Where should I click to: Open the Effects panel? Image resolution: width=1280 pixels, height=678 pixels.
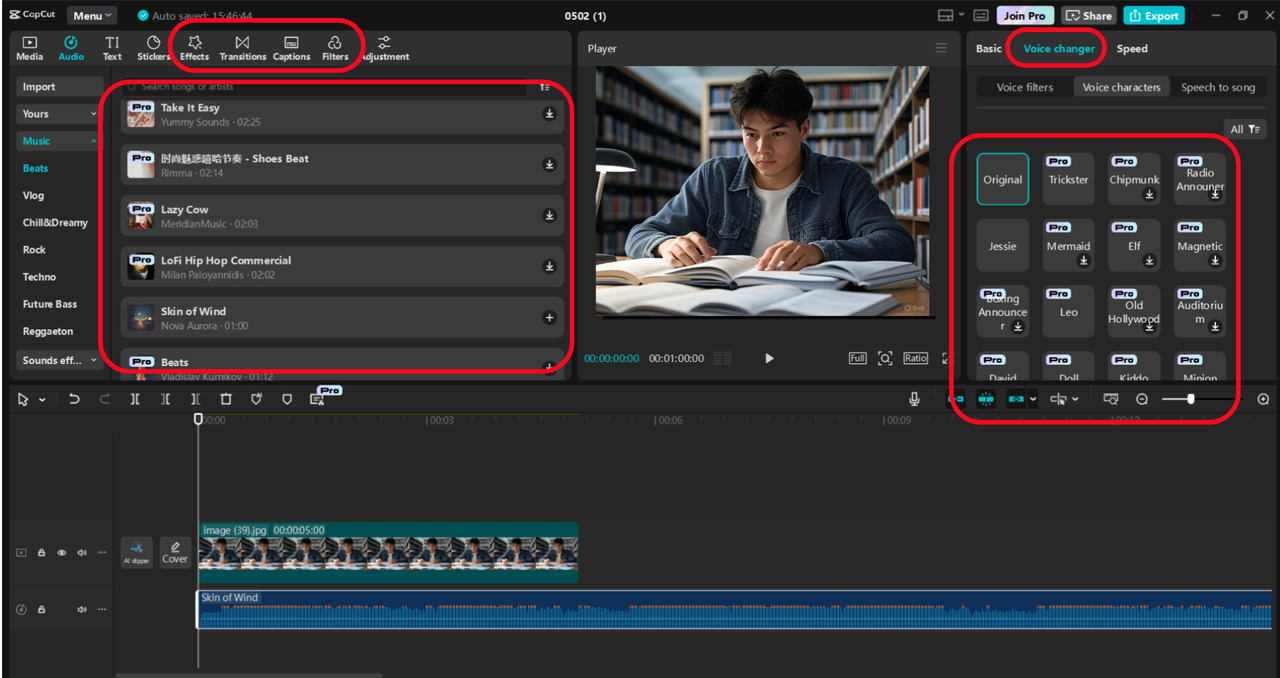(195, 48)
